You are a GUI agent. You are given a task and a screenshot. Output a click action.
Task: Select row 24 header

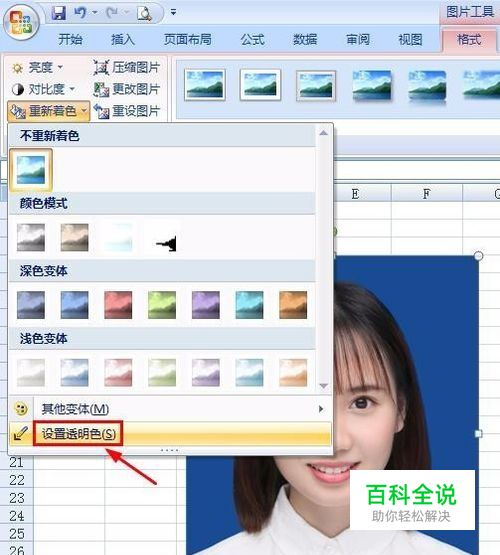(16, 516)
